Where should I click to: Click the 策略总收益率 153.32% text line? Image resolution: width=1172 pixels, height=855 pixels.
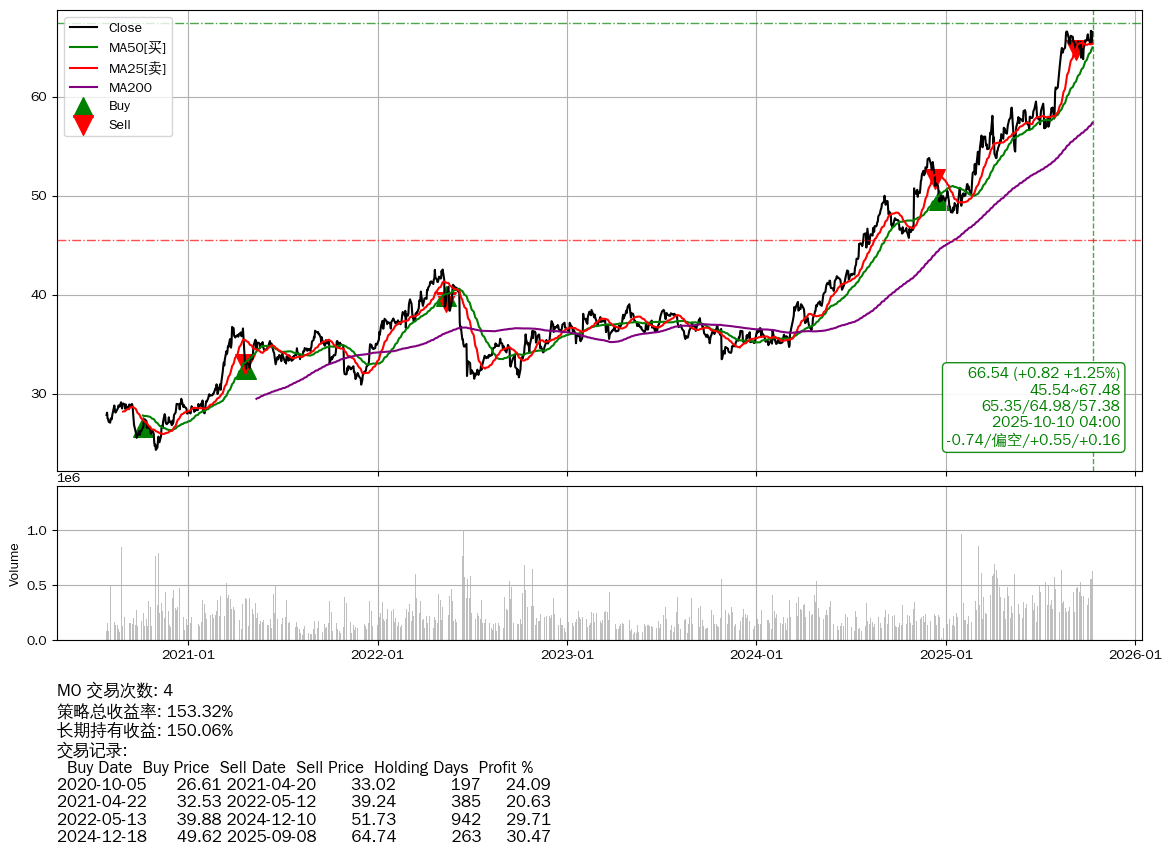click(145, 711)
